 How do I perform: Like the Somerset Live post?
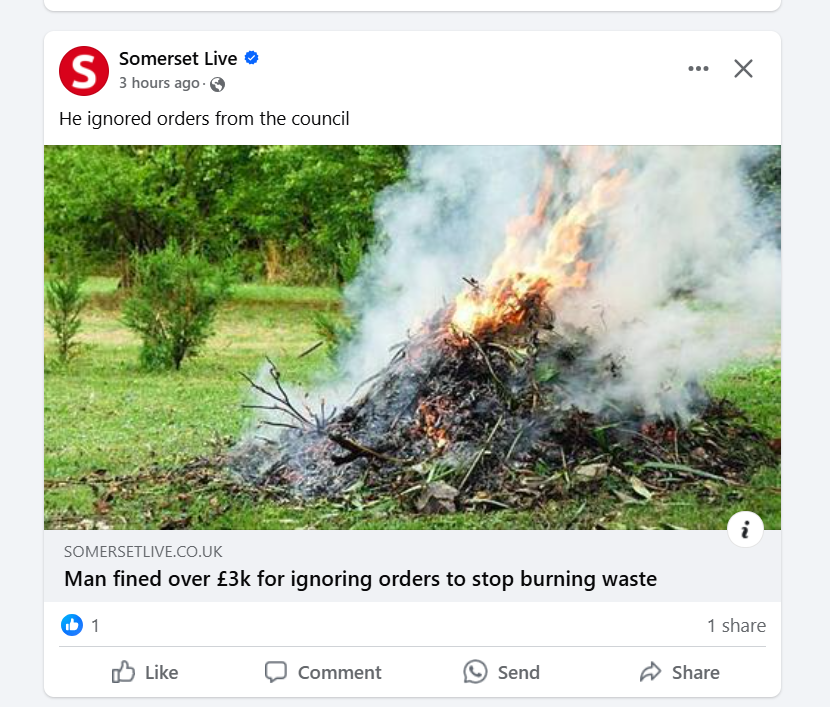point(146,672)
